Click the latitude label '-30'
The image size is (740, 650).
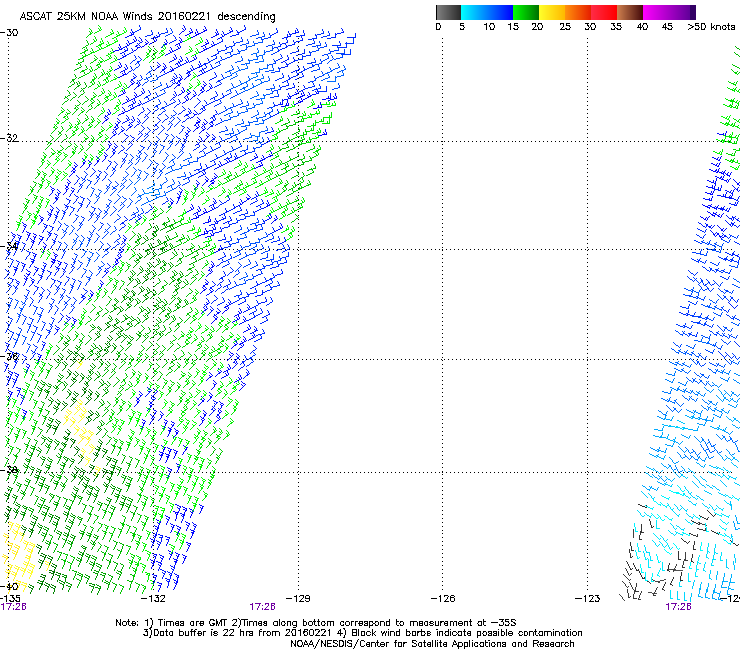coord(9,33)
